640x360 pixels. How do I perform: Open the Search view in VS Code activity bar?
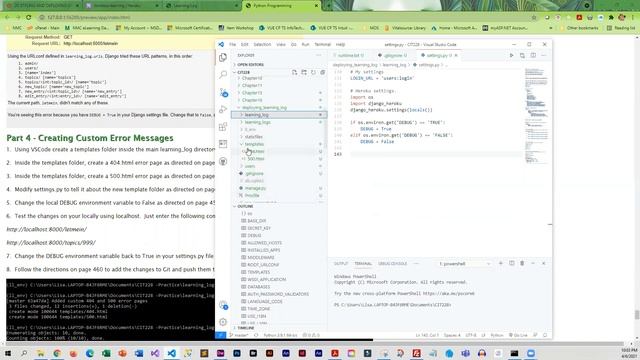tap(223, 75)
